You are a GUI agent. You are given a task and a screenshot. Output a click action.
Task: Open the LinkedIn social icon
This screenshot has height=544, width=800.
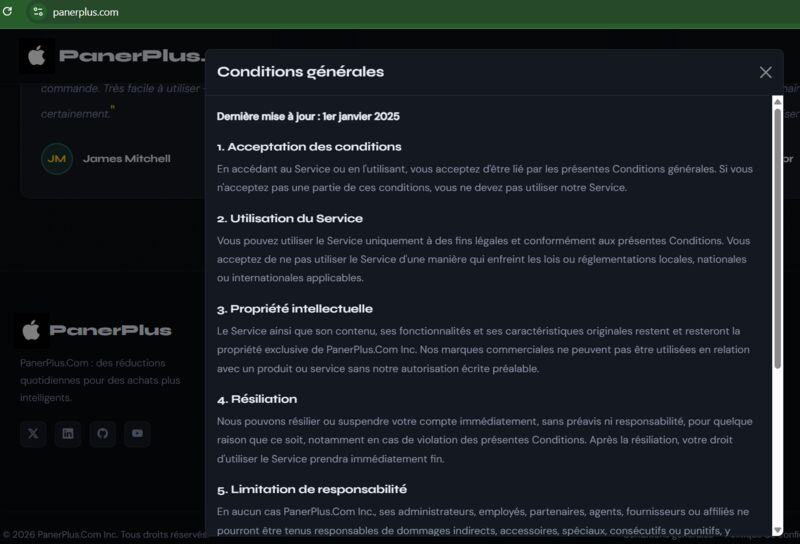pyautogui.click(x=68, y=434)
